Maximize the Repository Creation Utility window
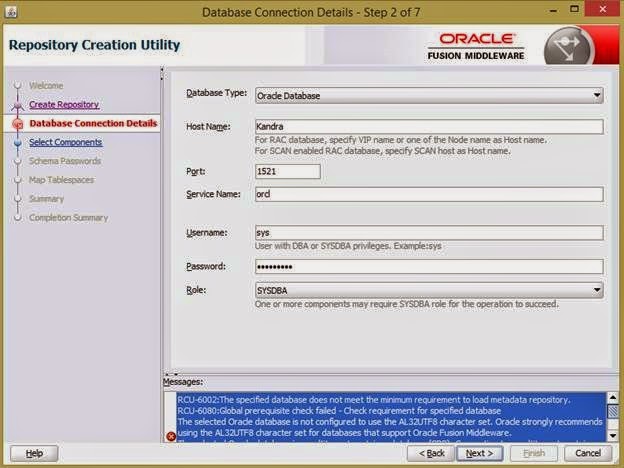Viewport: 624px width, 468px height. [574, 10]
